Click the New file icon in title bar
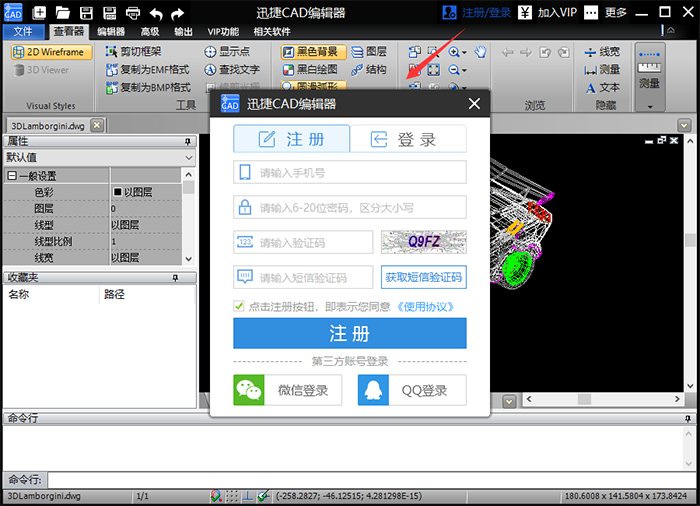 coord(39,13)
